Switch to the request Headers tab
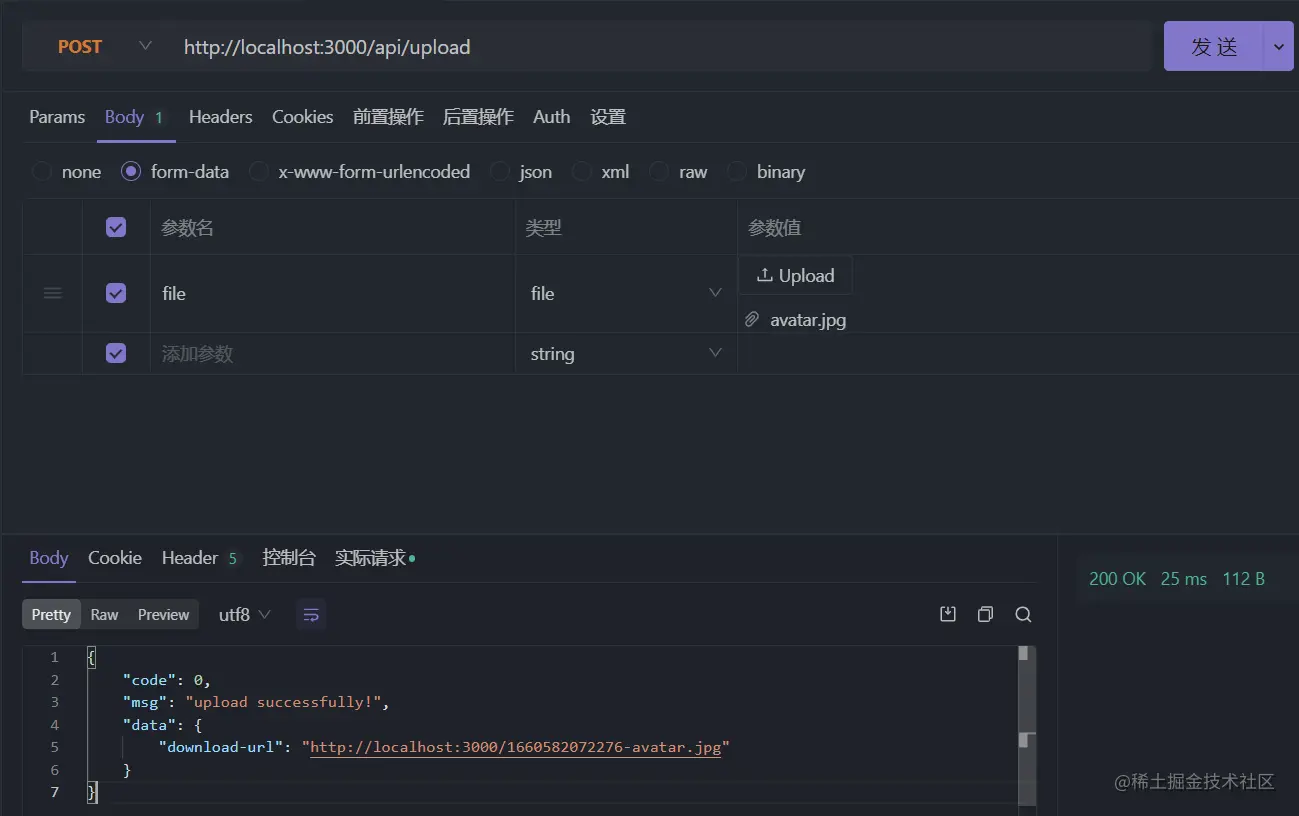 click(x=221, y=117)
